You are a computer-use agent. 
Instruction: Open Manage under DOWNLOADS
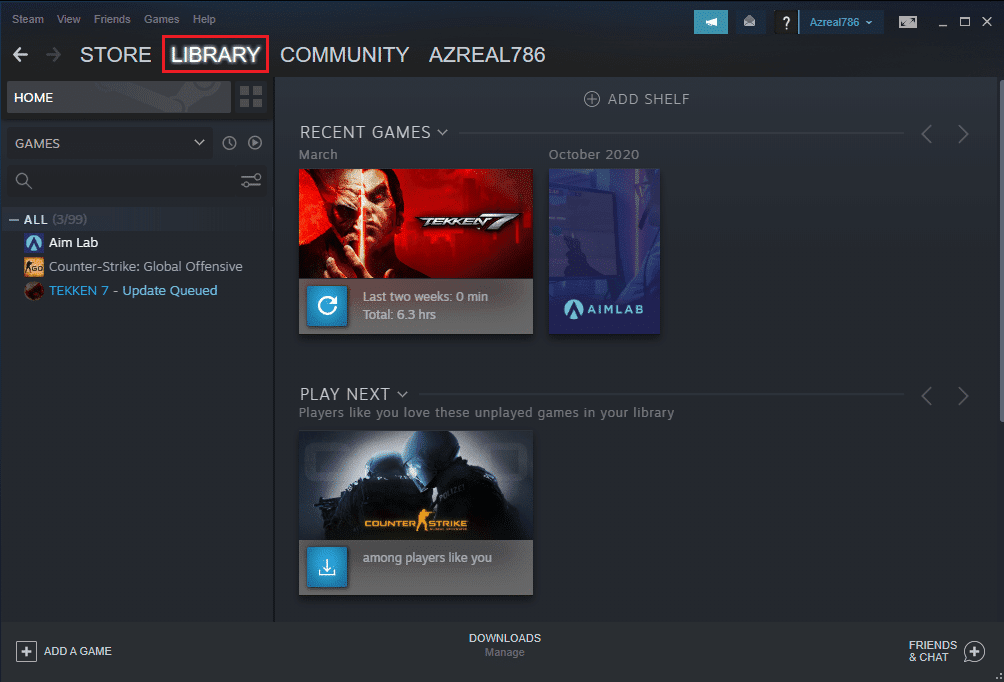(x=504, y=652)
